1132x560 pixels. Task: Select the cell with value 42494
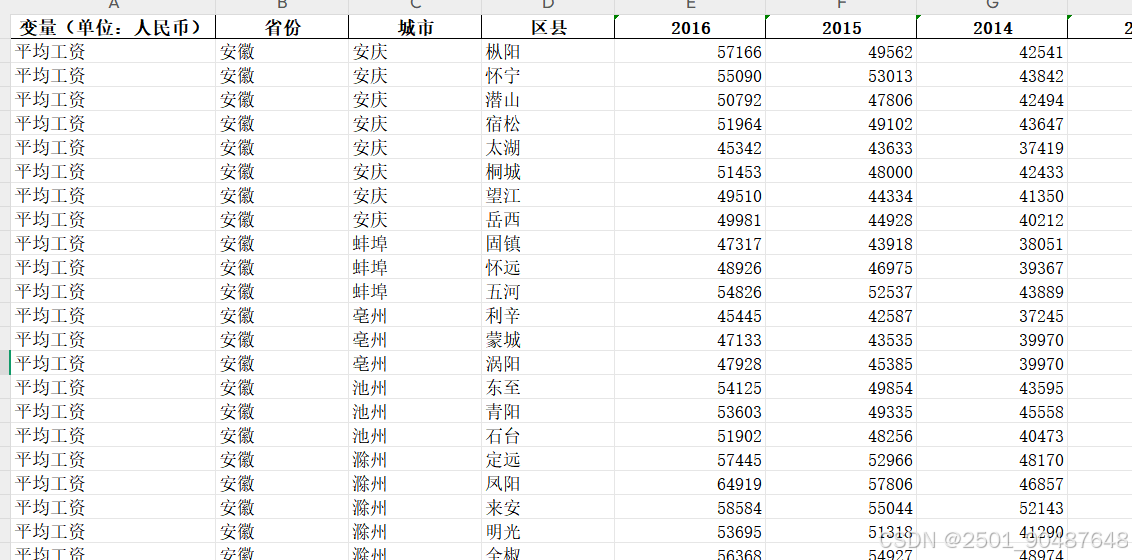point(992,99)
